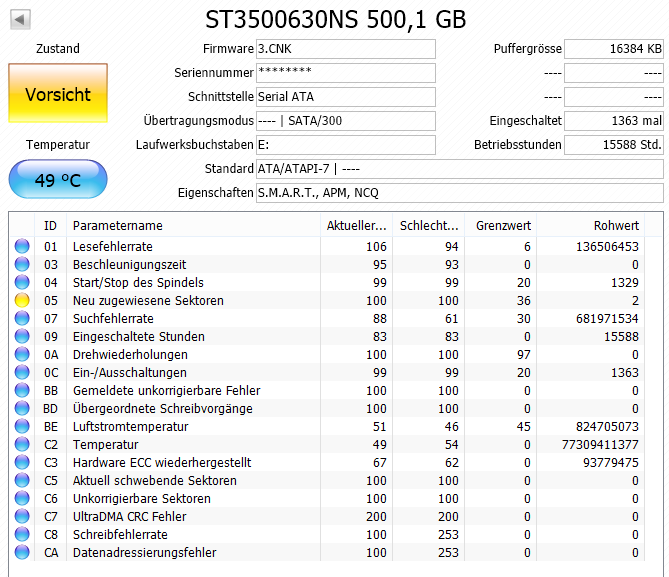Click raw value 77309411377
The height and width of the screenshot is (577, 669).
click(600, 445)
